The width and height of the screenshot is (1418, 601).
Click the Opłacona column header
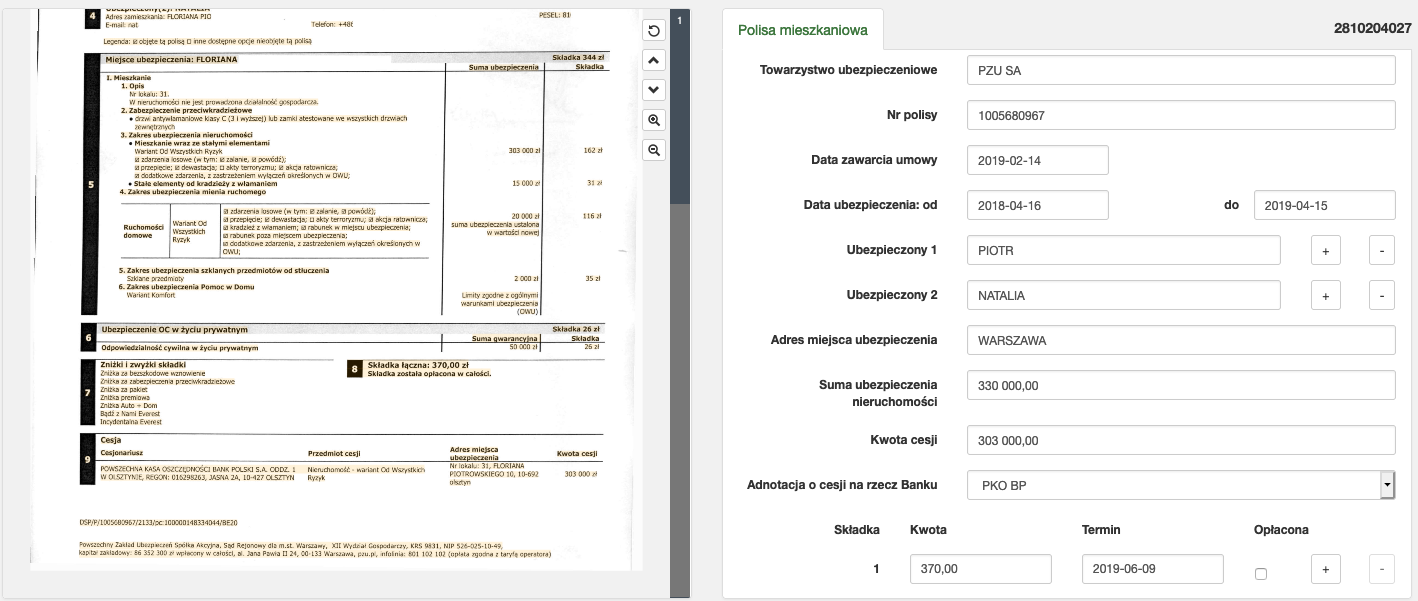(x=1281, y=529)
